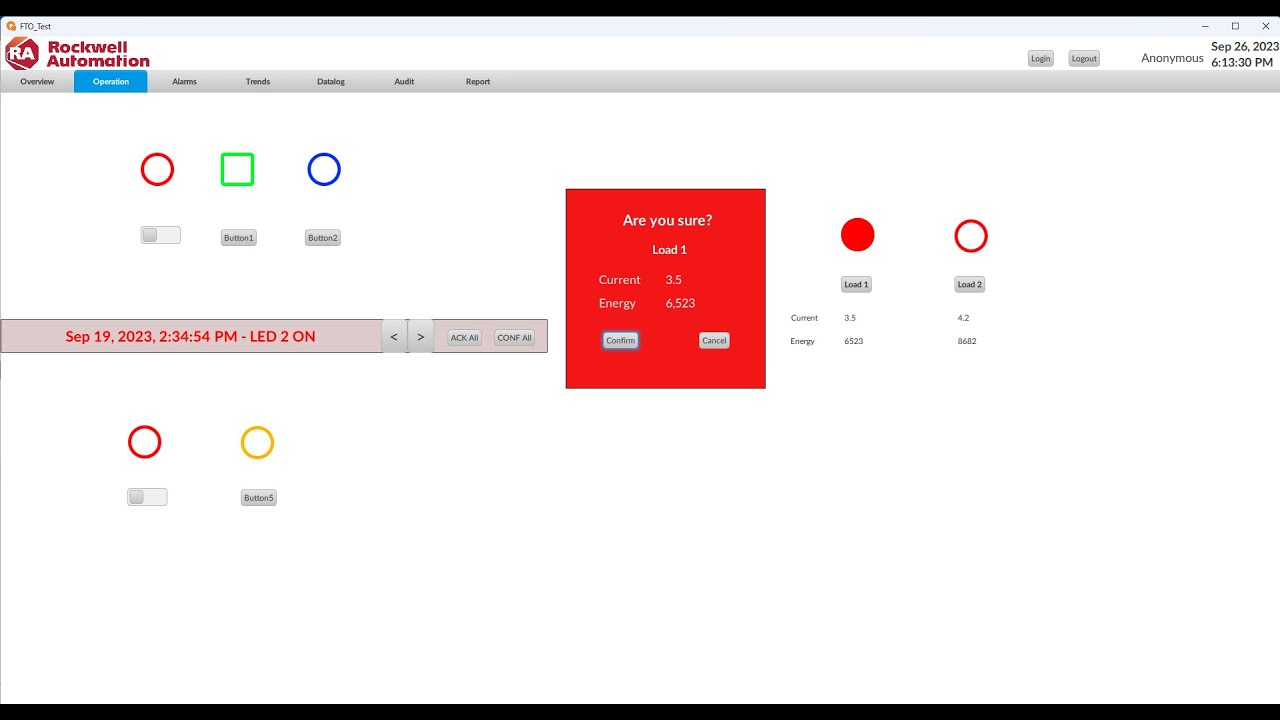Image resolution: width=1280 pixels, height=720 pixels.
Task: Click the CONF All button
Action: pos(515,338)
